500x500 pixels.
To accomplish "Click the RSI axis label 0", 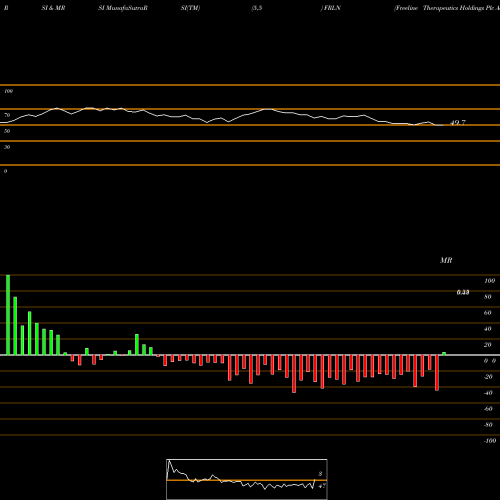I will click(x=6, y=171).
